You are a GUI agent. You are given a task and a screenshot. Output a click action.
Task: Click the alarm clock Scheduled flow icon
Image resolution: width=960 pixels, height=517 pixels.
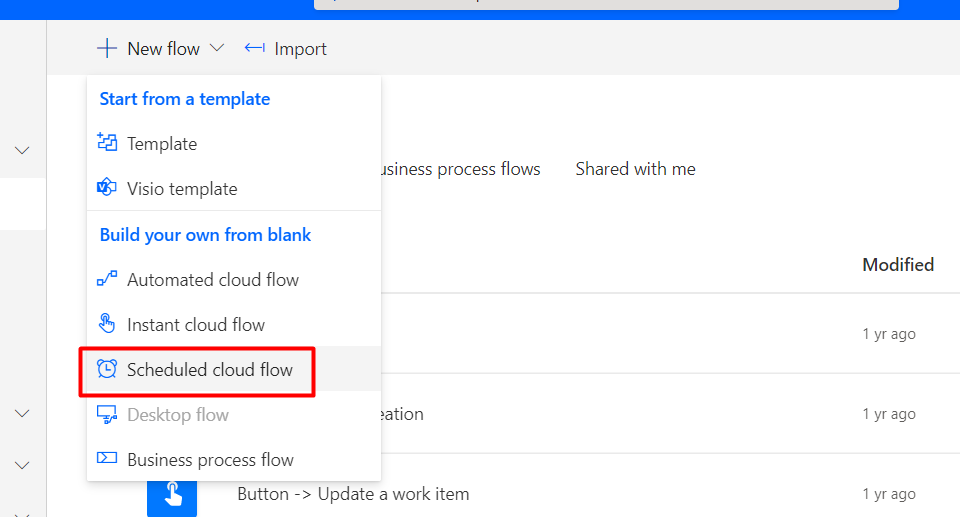click(107, 369)
